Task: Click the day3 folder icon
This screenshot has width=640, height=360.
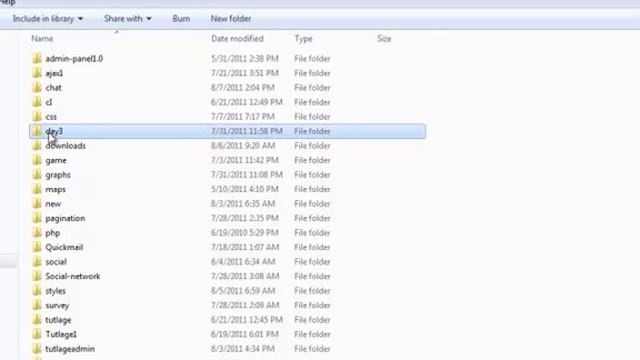Action: pos(37,131)
